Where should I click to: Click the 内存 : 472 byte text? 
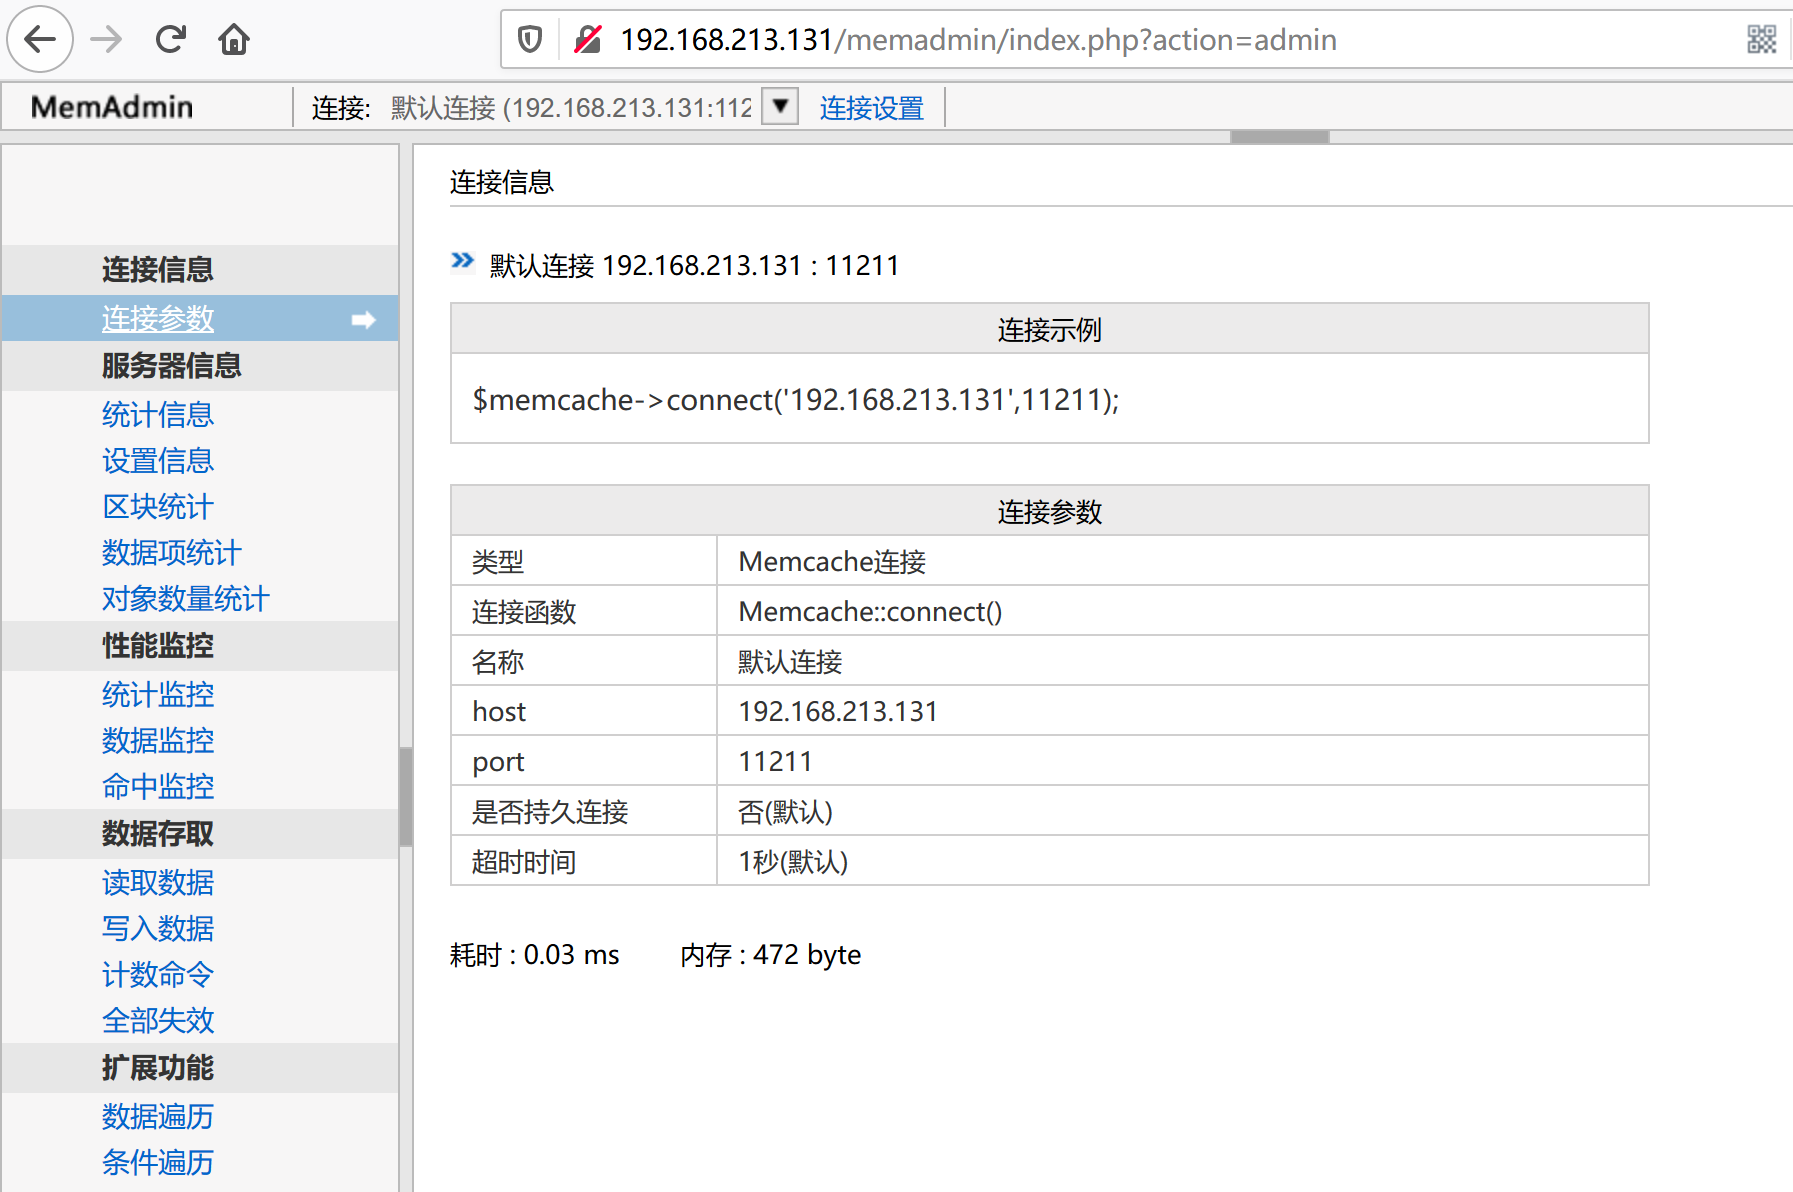(x=770, y=955)
